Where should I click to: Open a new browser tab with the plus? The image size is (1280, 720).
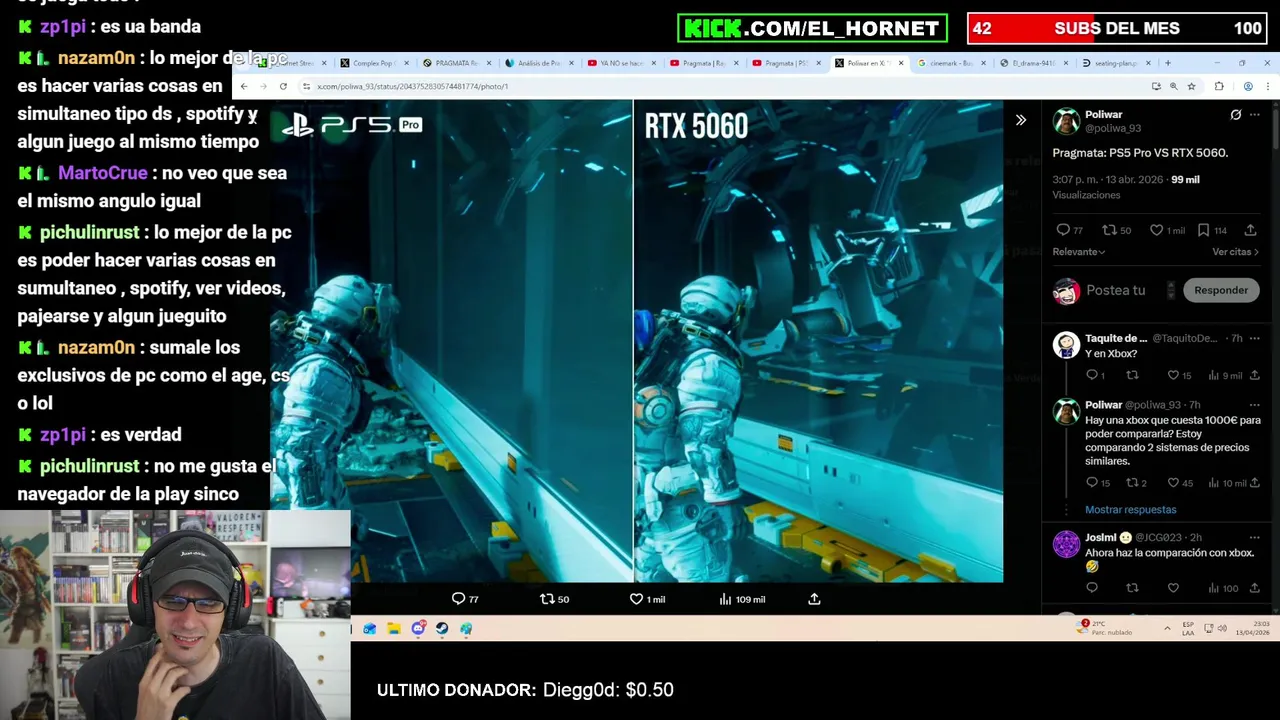click(1167, 63)
